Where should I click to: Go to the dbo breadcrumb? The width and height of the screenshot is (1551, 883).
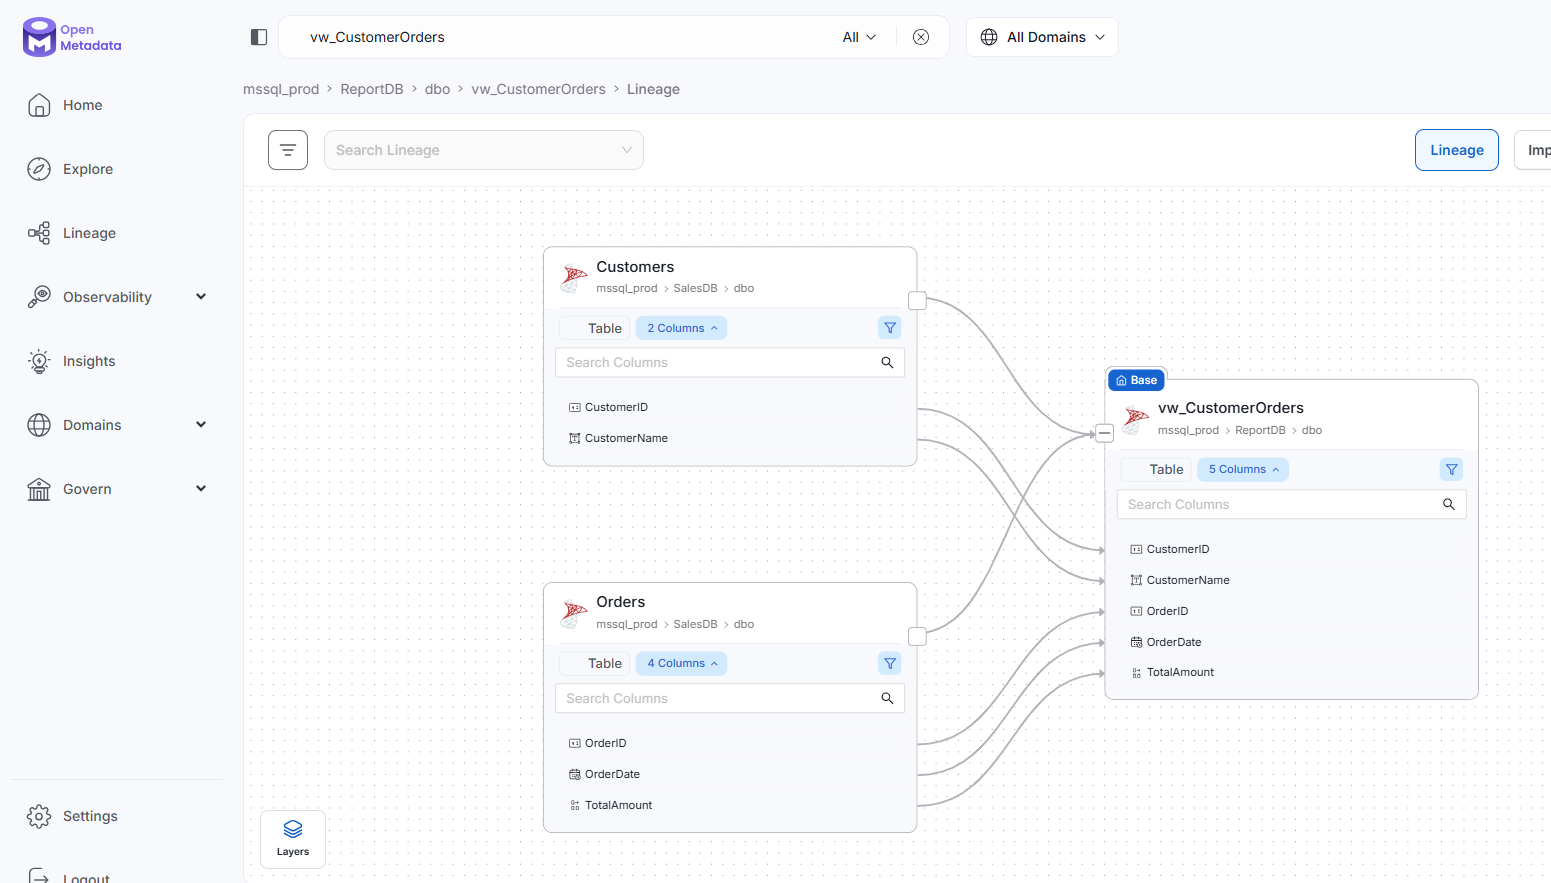(437, 89)
